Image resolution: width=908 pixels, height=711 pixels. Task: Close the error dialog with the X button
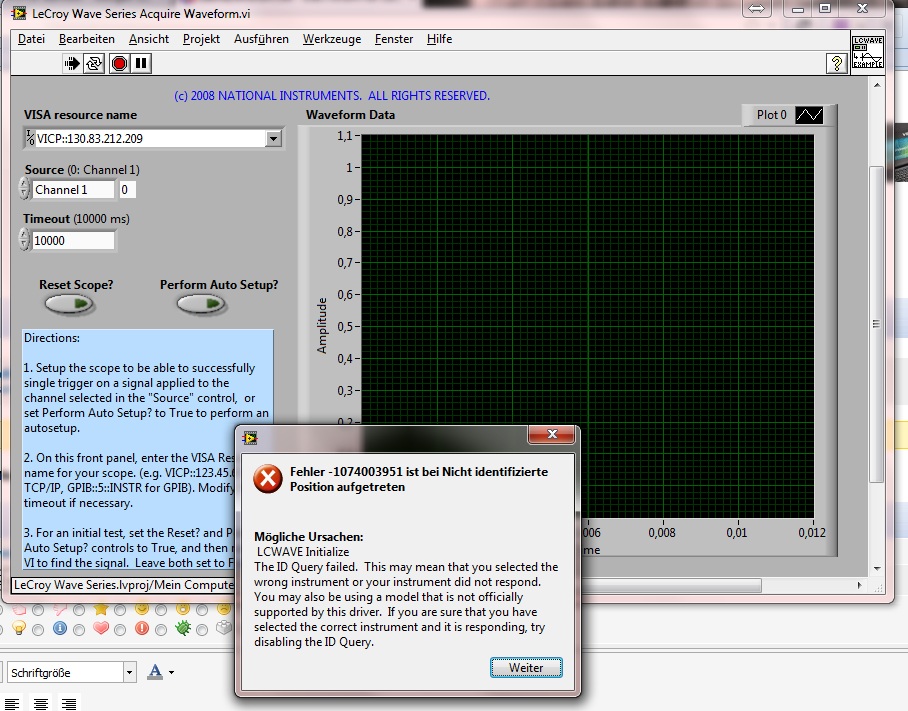click(x=552, y=434)
